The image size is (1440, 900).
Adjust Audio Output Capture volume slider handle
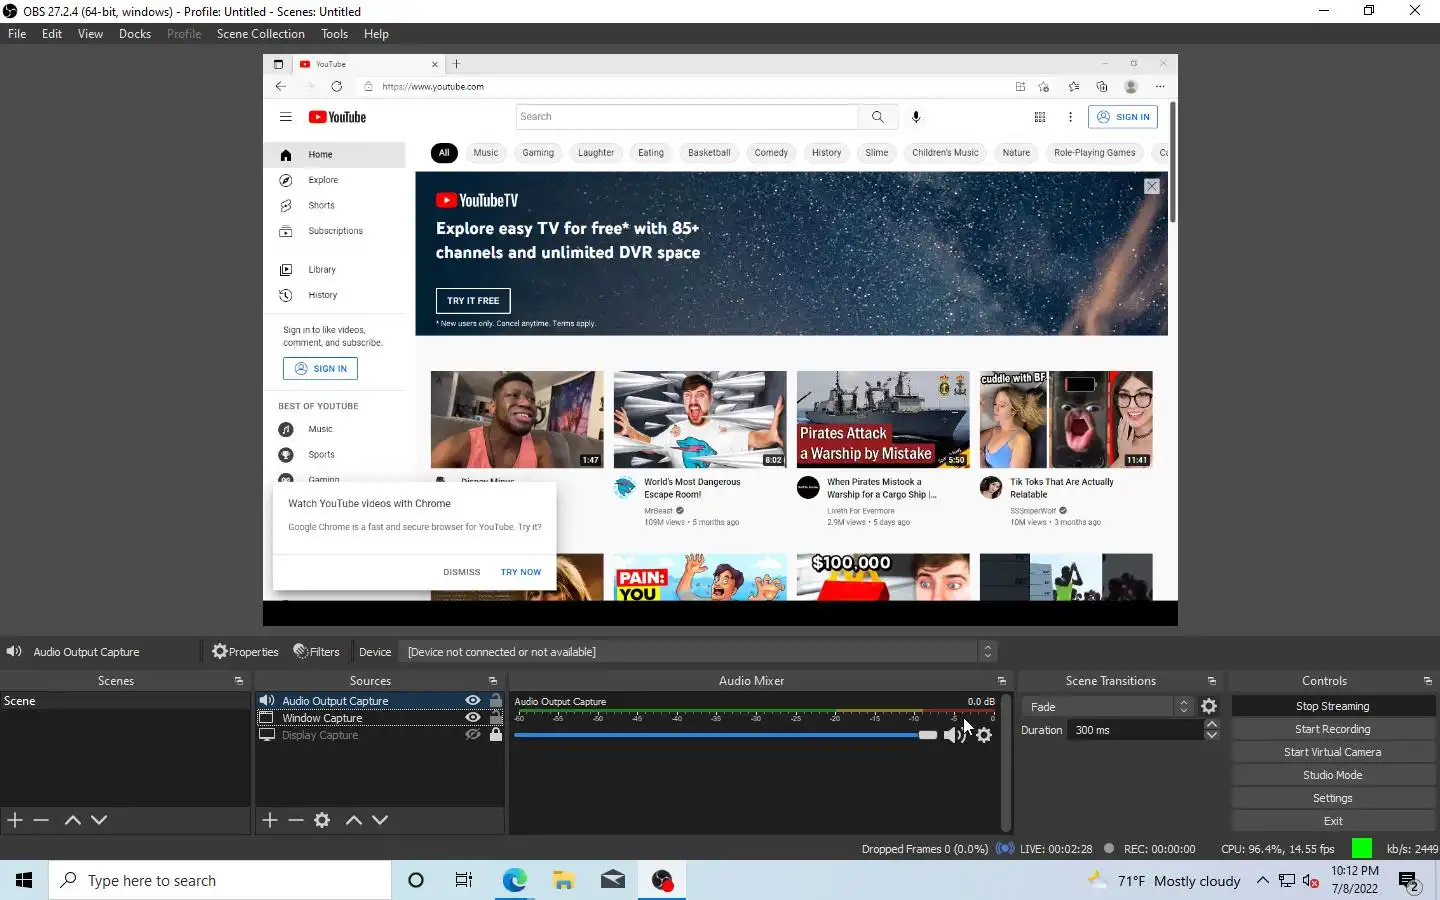pos(927,735)
